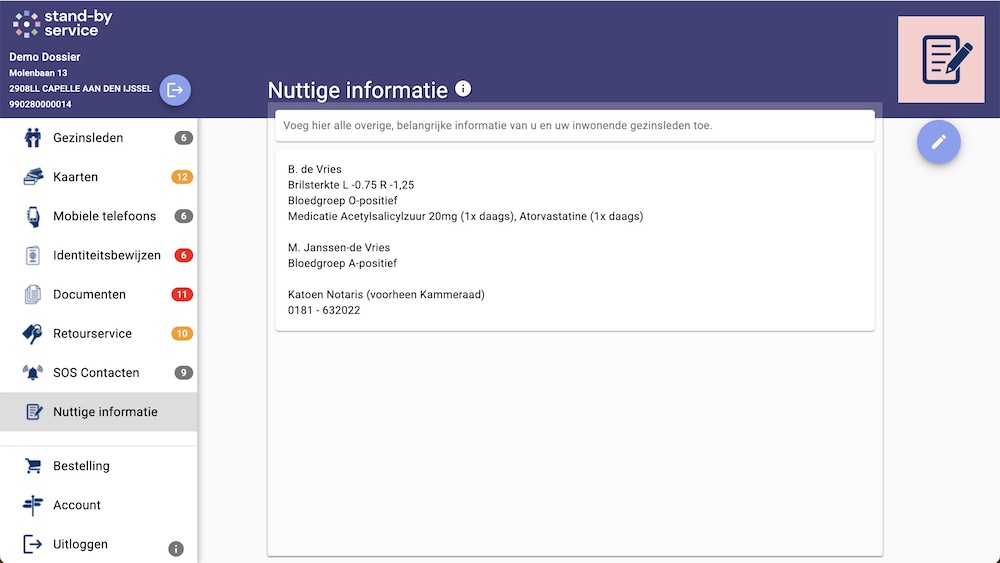Image resolution: width=1000 pixels, height=563 pixels.
Task: Click the Identiteitsbewijzen ID icon
Action: tap(33, 255)
